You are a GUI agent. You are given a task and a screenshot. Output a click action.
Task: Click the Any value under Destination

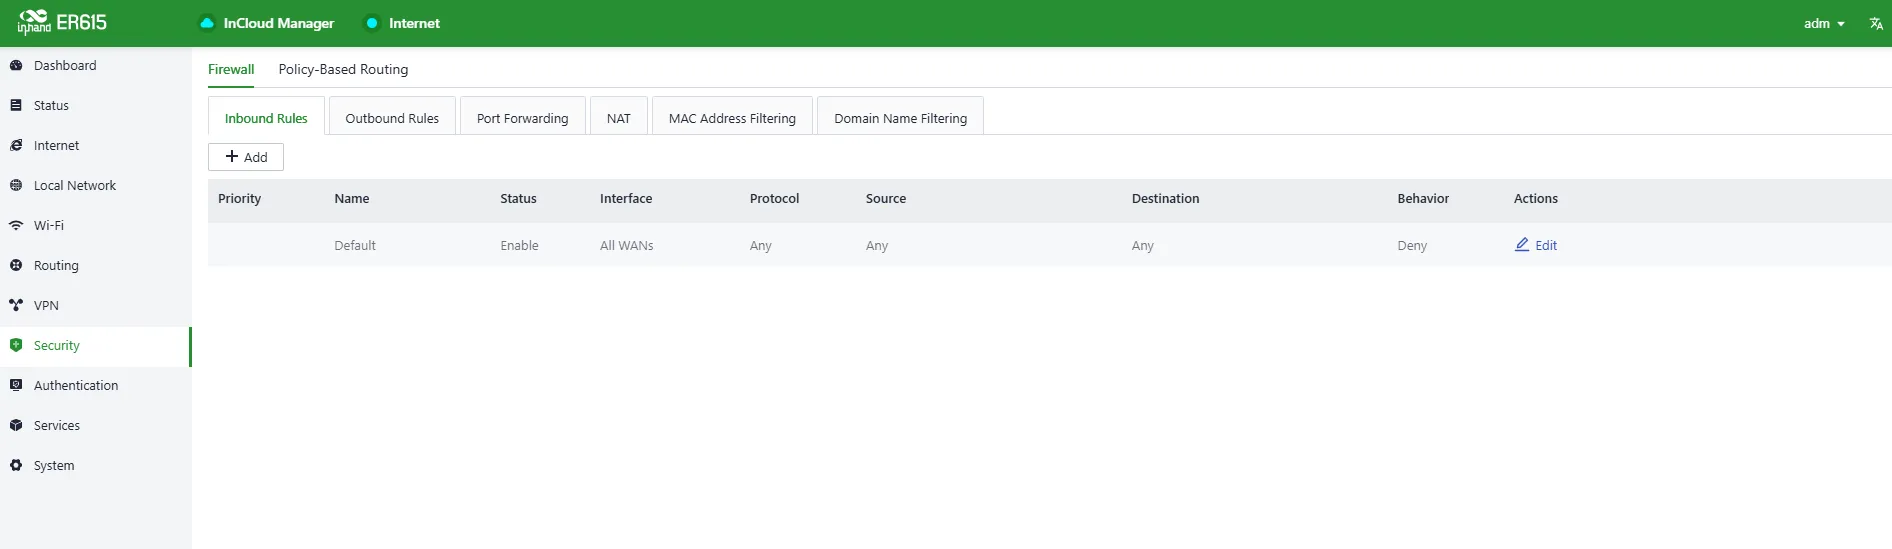1143,245
